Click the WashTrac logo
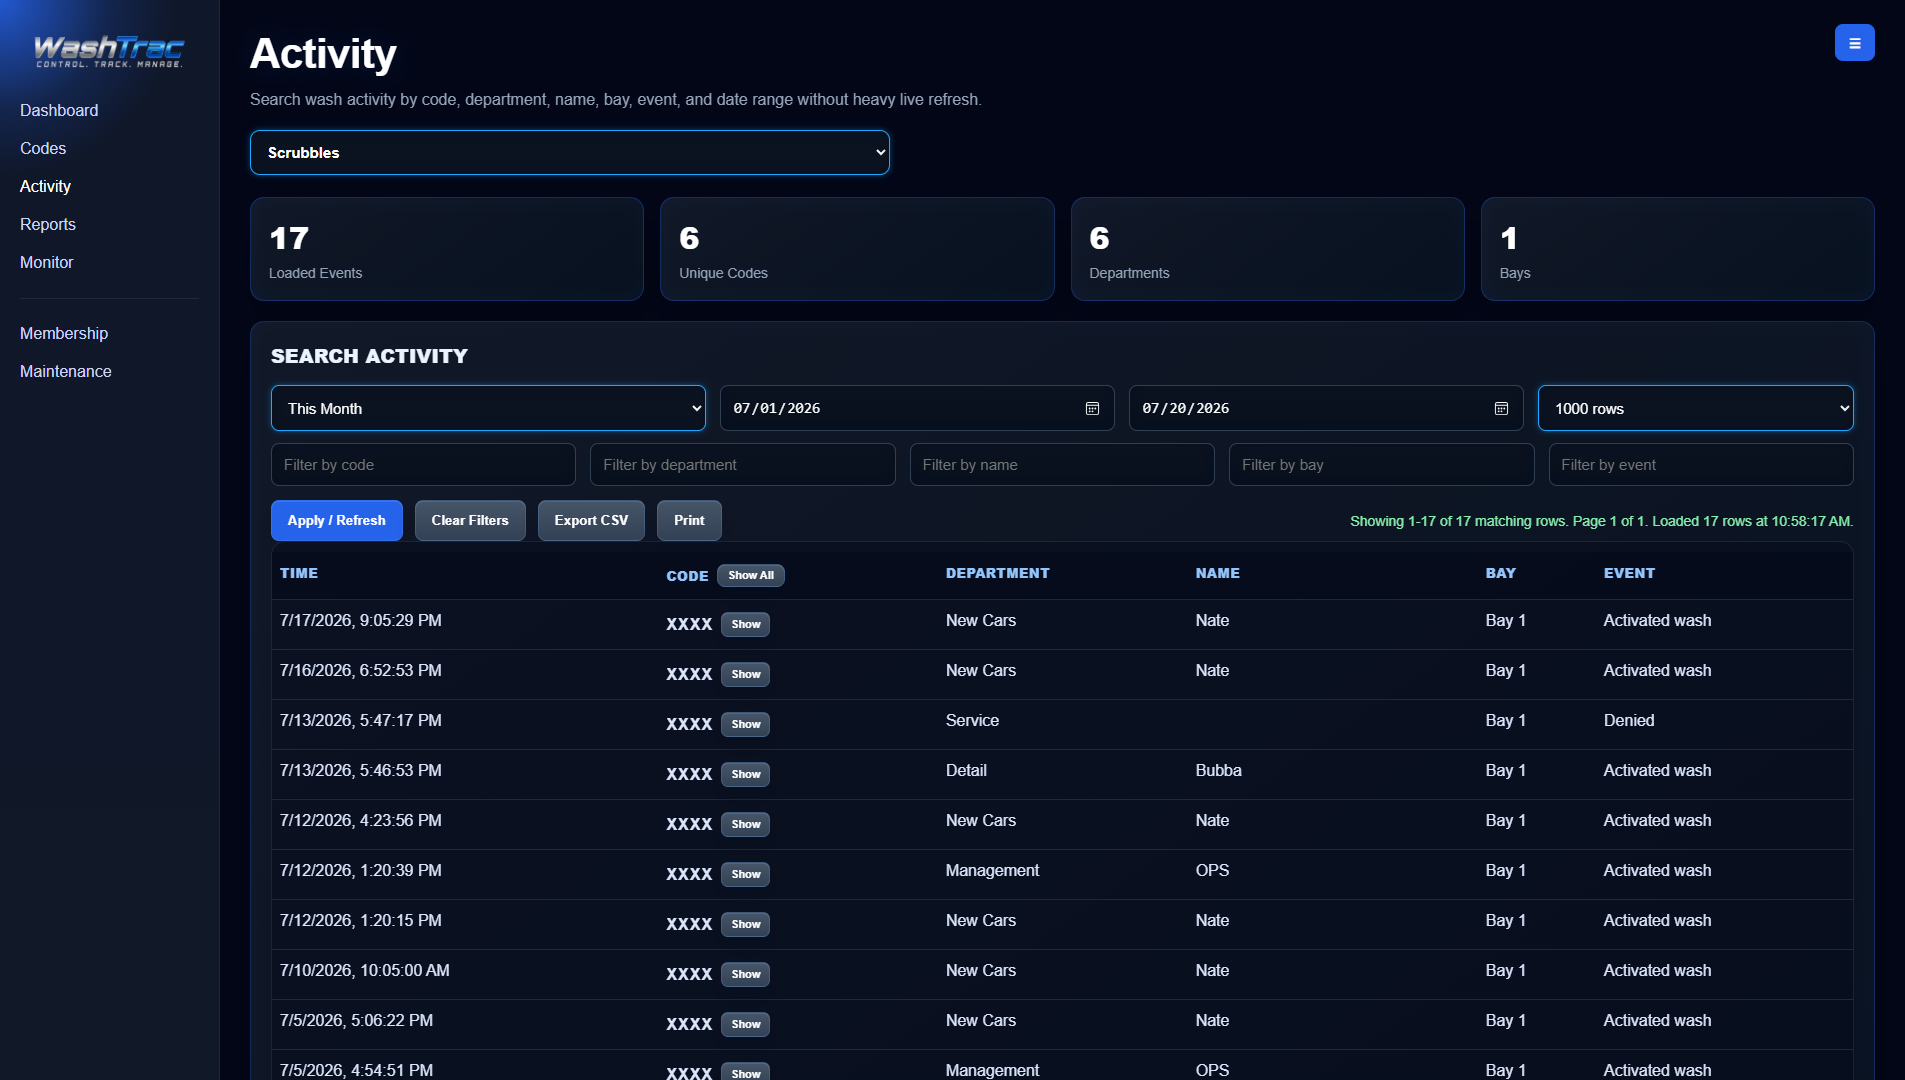Viewport: 1905px width, 1080px height. 109,50
